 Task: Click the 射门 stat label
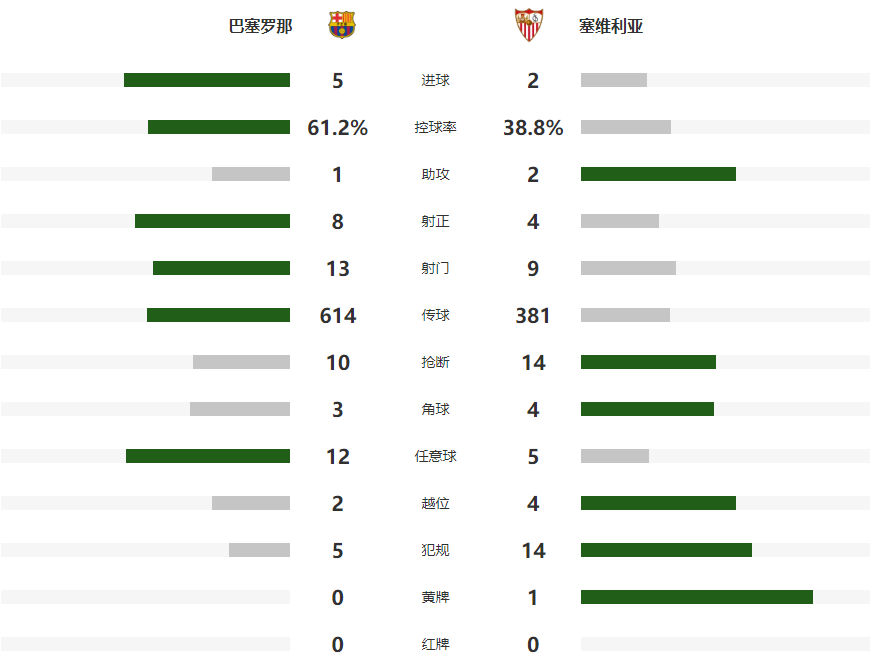(435, 269)
